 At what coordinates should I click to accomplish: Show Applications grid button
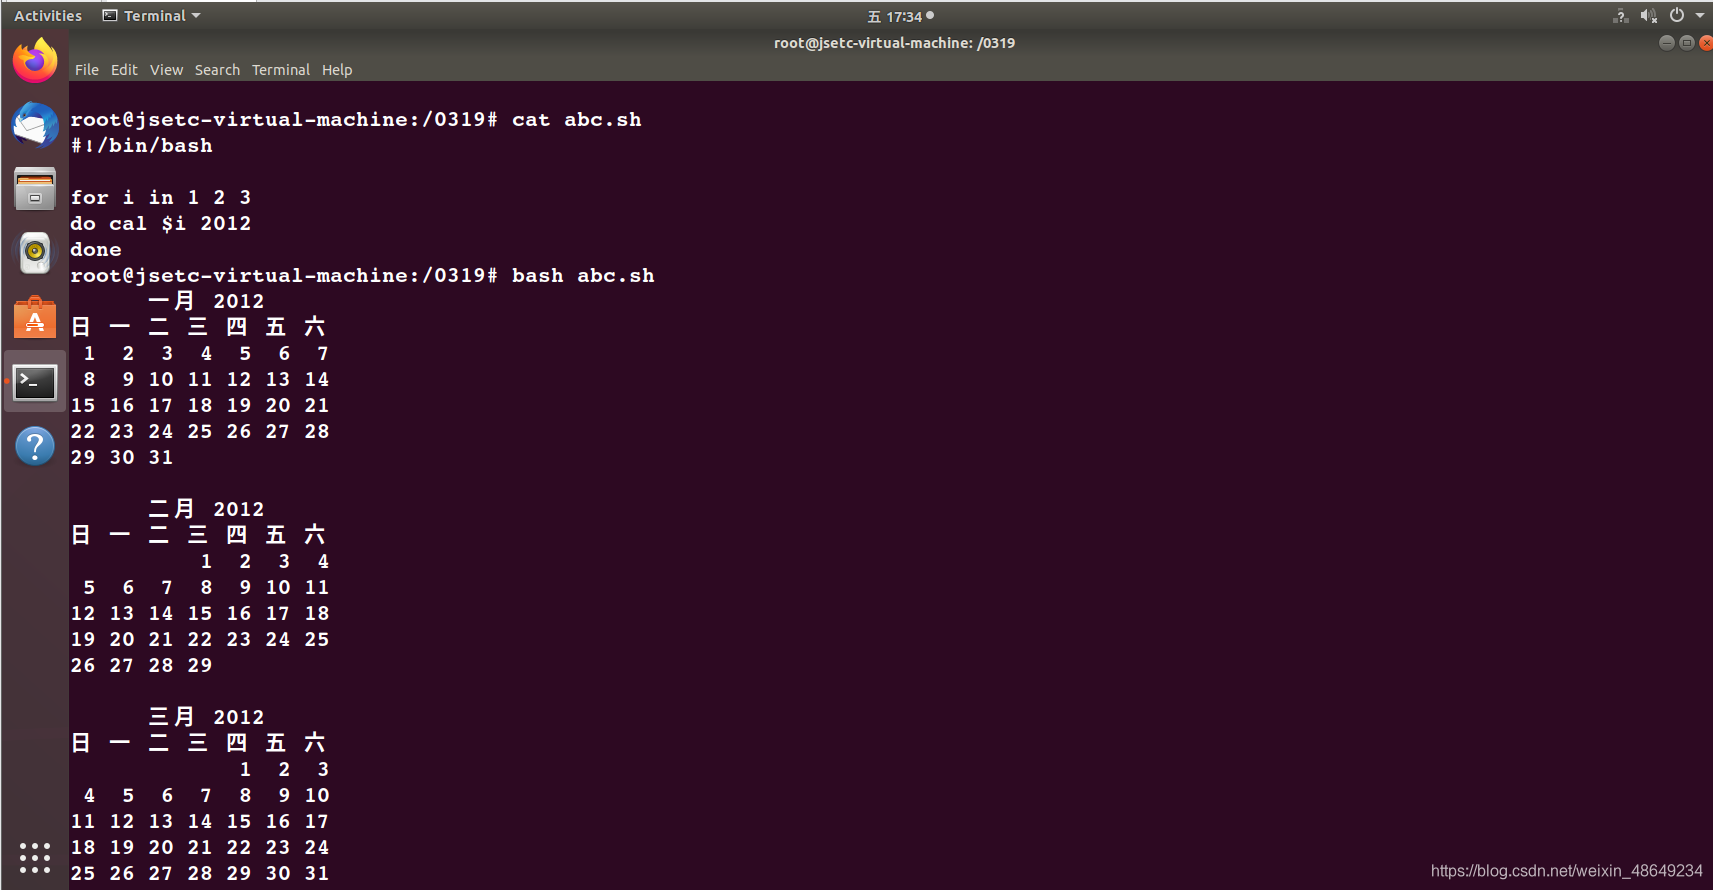click(35, 858)
